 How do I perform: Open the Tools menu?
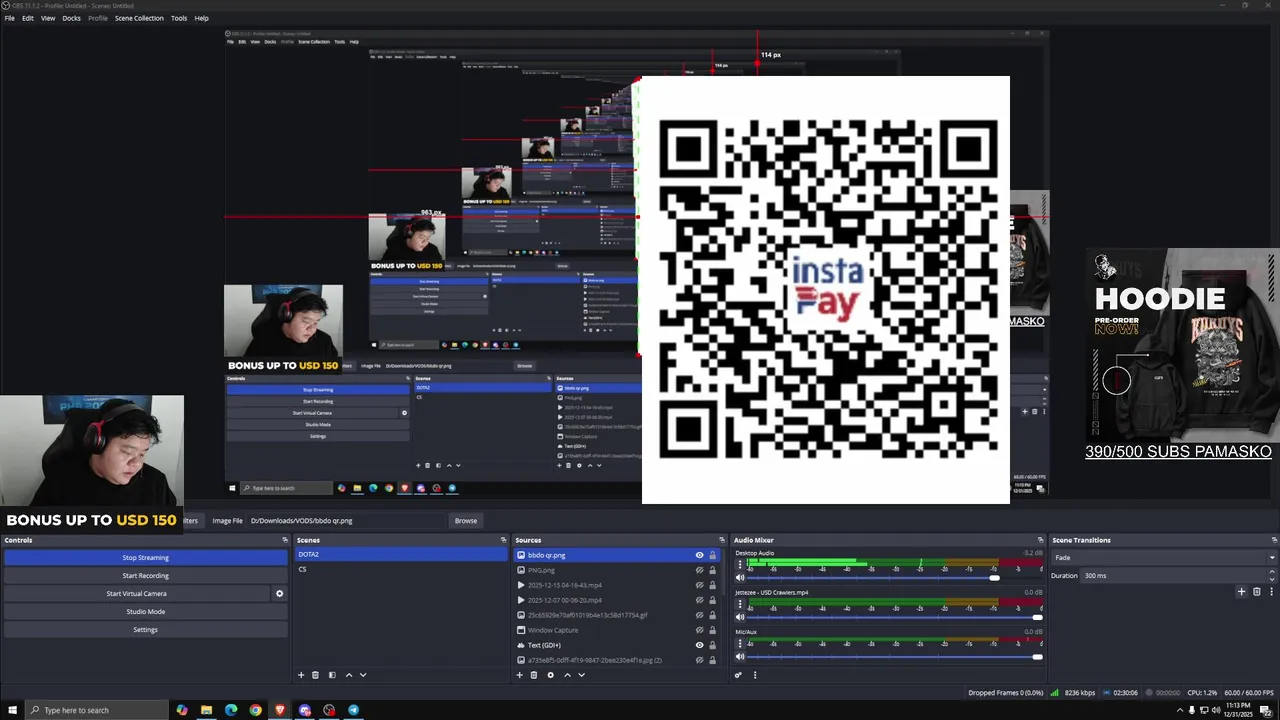point(179,18)
